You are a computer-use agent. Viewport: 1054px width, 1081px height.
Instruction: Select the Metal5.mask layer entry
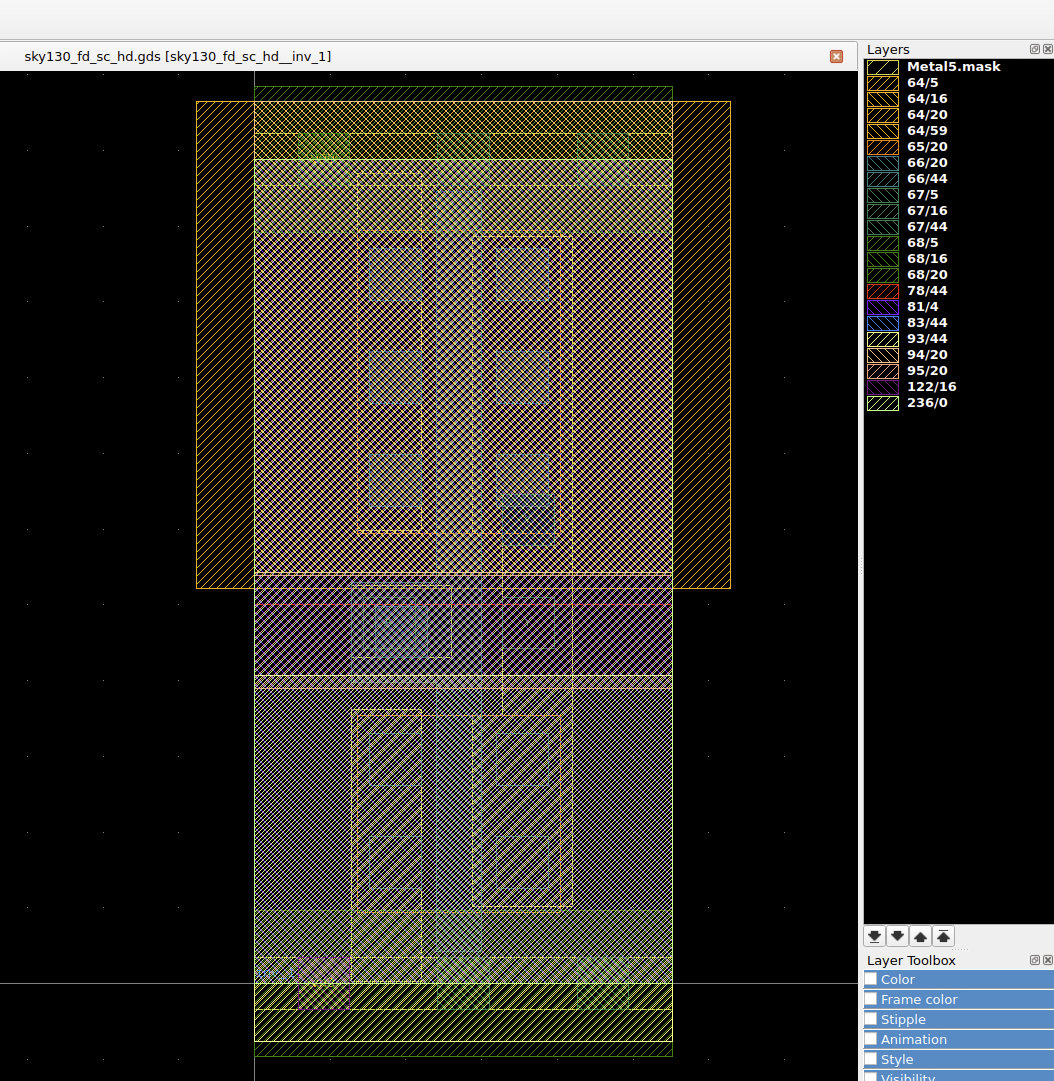tap(953, 67)
